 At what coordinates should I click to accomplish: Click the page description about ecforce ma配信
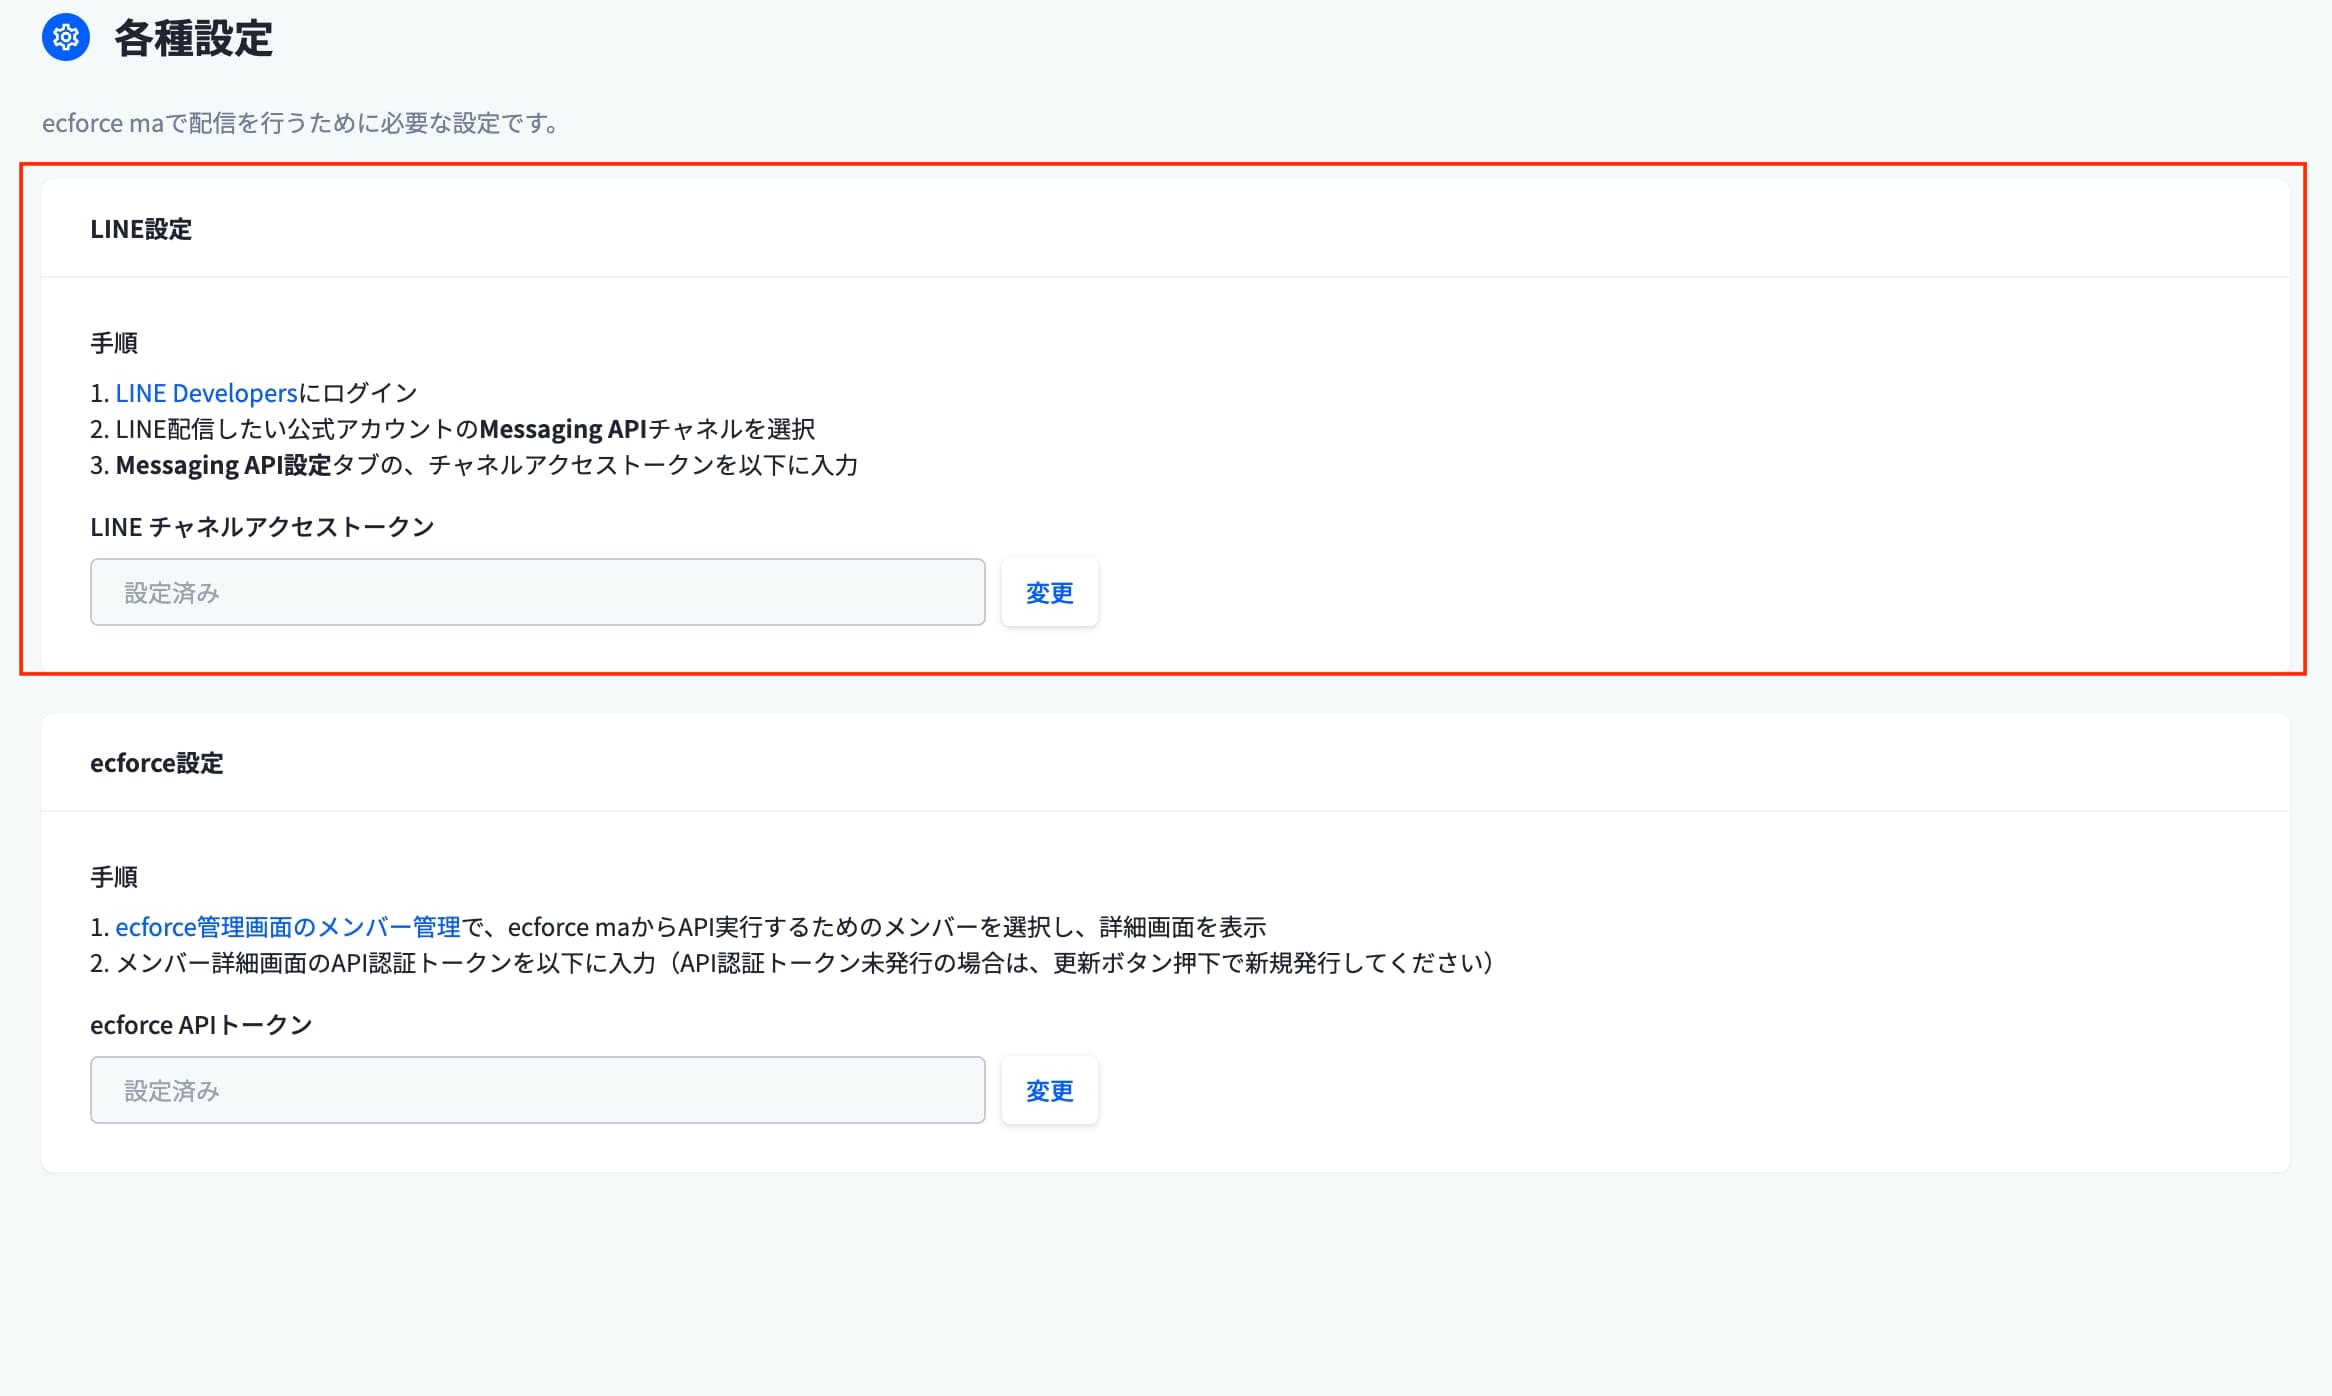coord(300,123)
